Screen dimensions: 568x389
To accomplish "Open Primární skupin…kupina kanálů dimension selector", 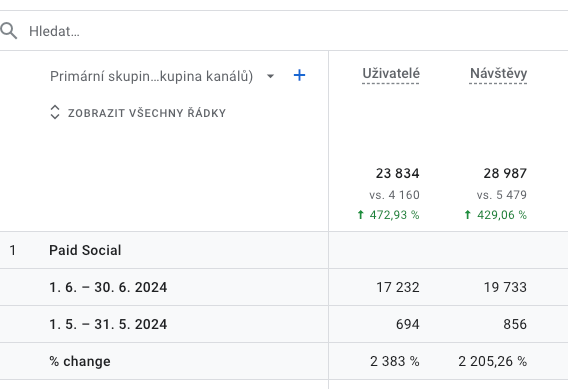I will click(151, 76).
